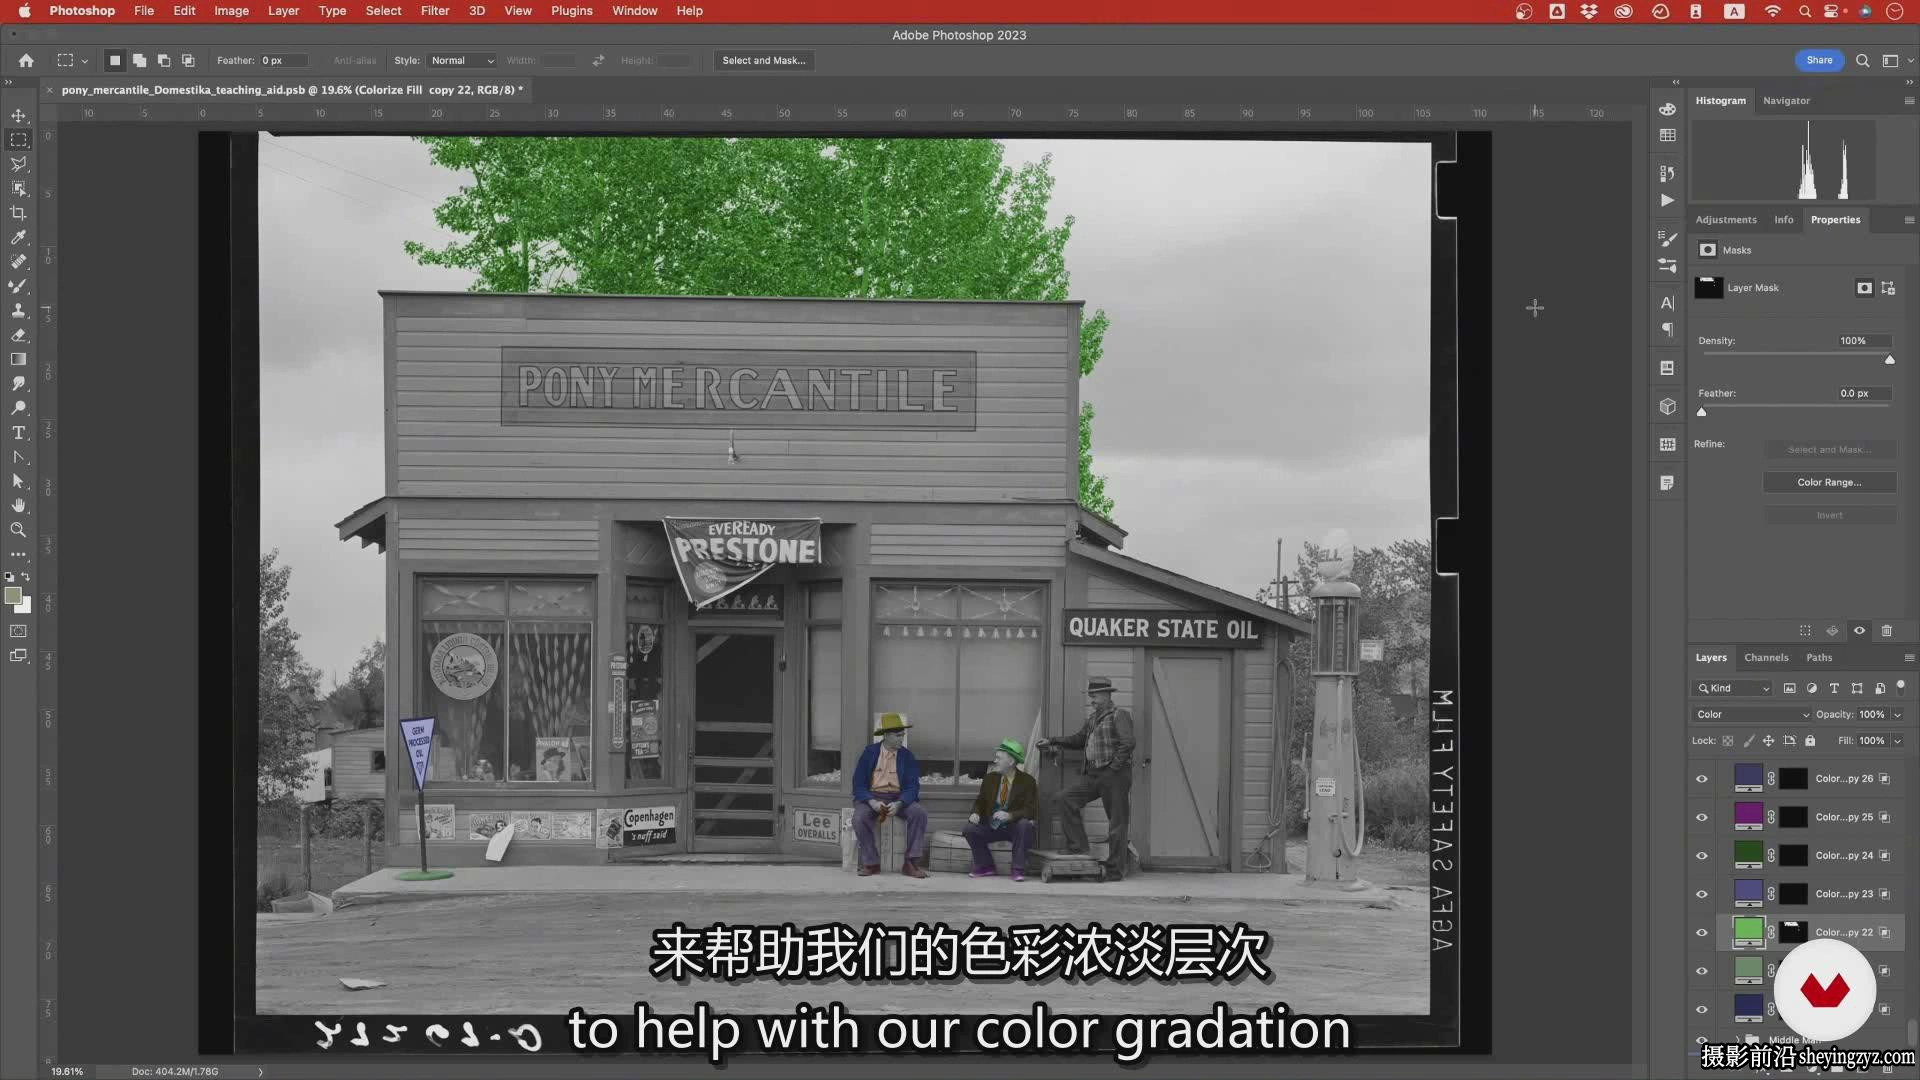Open the Fill slider dropdown arrow
Viewport: 1920px width, 1080px height.
(1897, 741)
